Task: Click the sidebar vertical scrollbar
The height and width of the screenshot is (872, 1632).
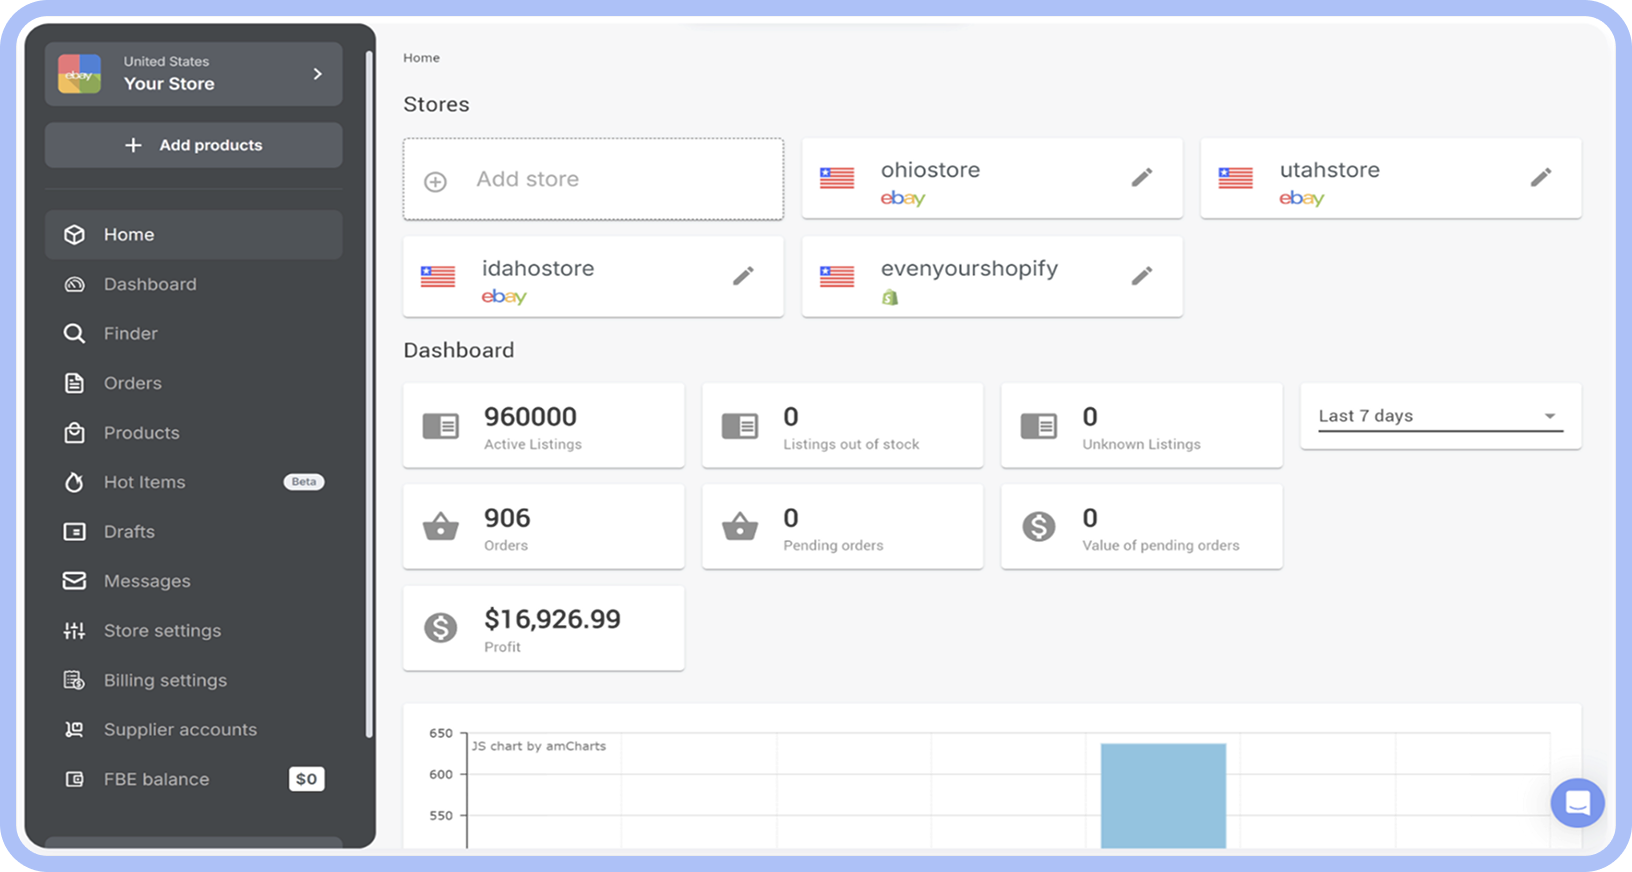Action: coord(369,395)
